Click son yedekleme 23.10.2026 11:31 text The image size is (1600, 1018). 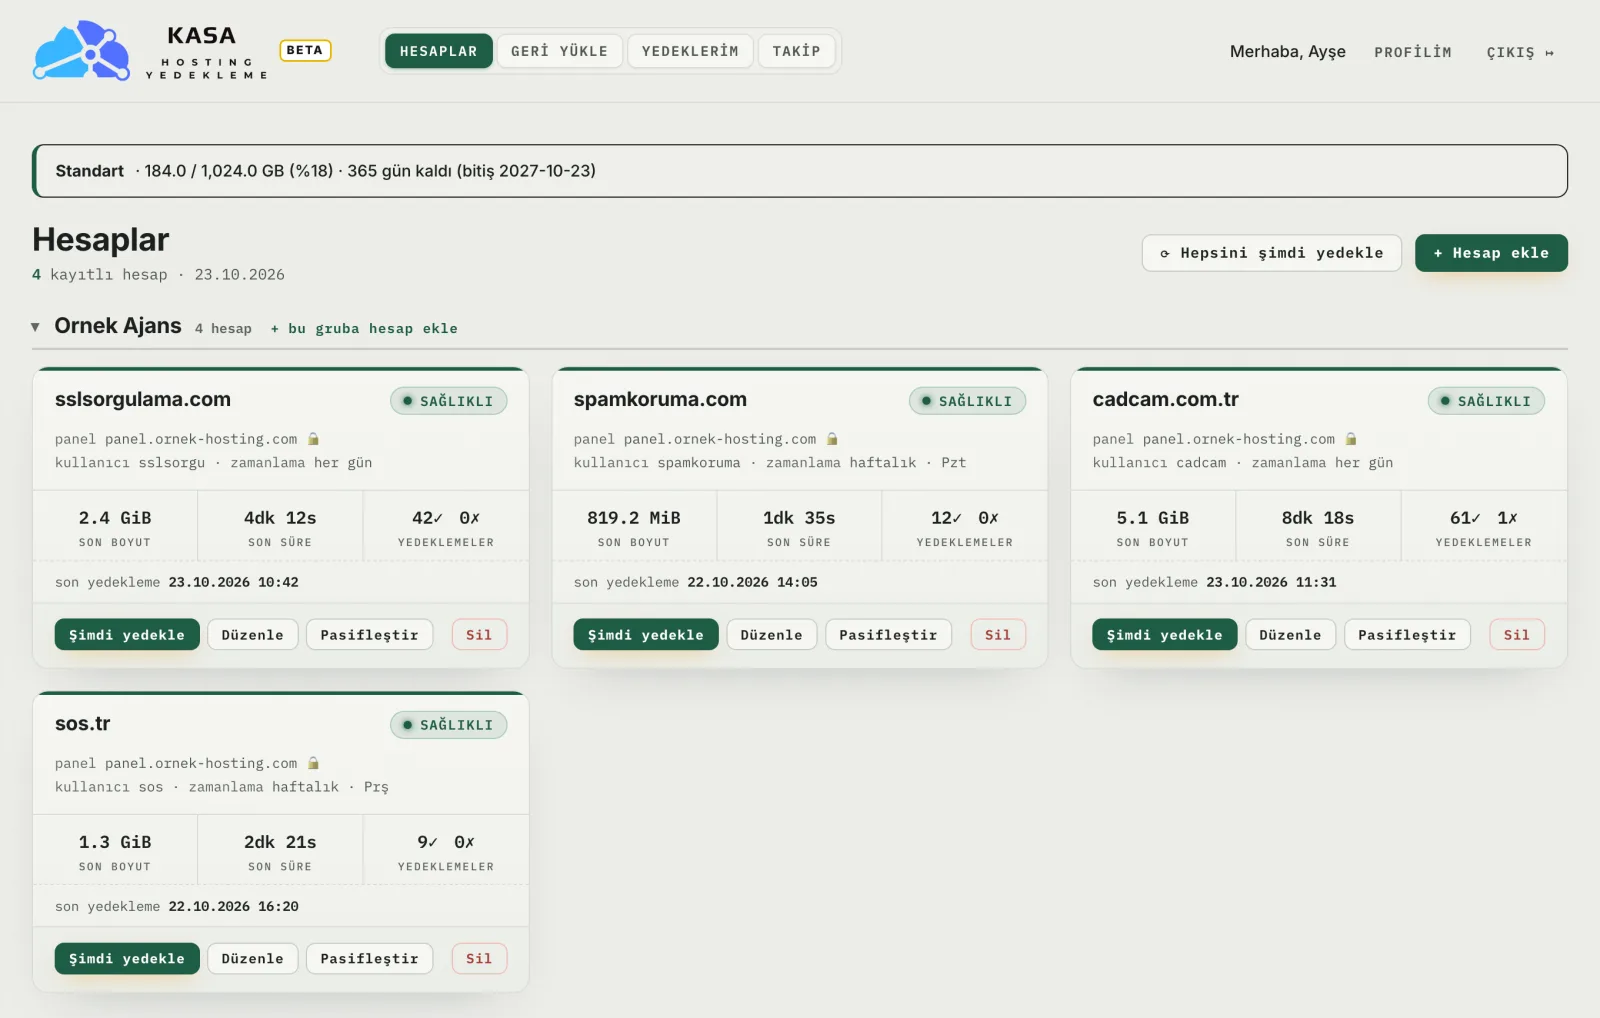pos(1214,582)
